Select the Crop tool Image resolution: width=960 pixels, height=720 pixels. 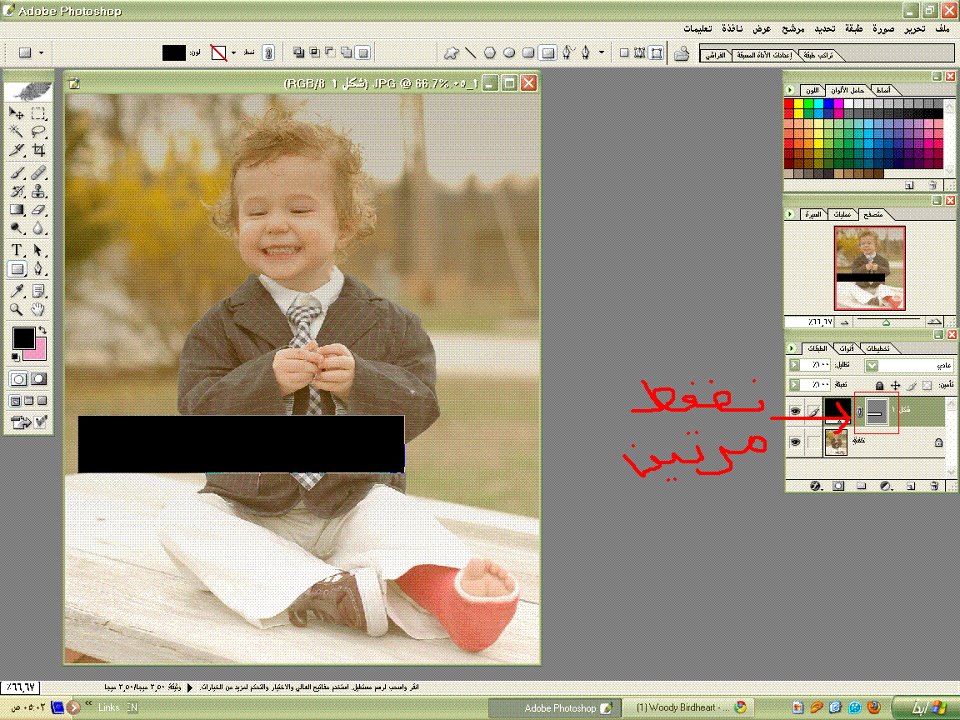tap(39, 151)
